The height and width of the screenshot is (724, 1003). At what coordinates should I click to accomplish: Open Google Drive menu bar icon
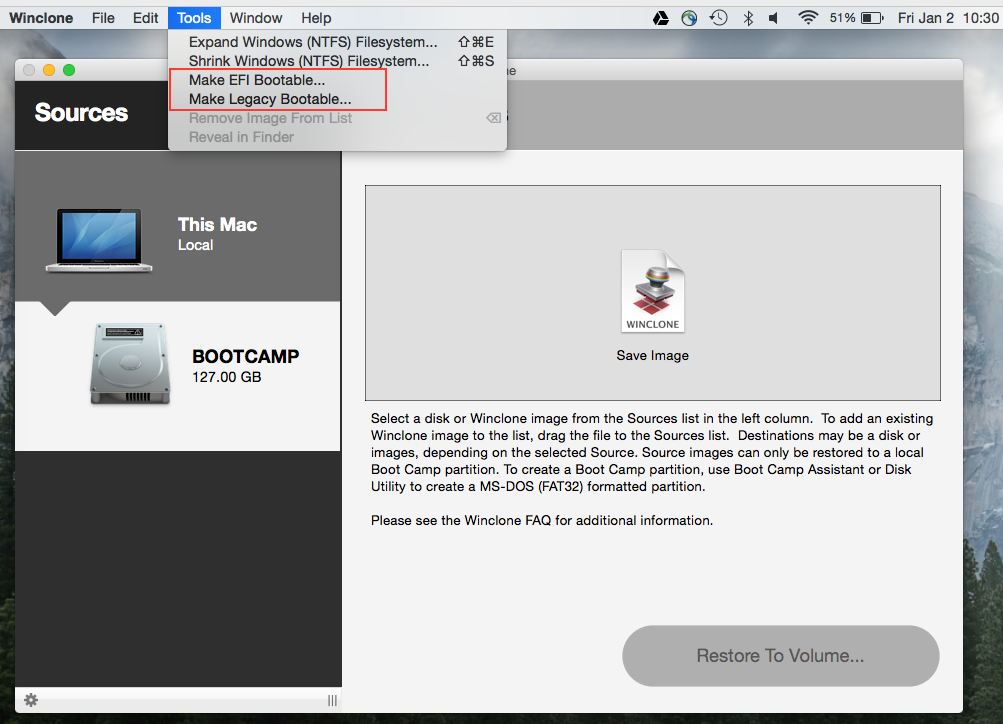(x=661, y=18)
